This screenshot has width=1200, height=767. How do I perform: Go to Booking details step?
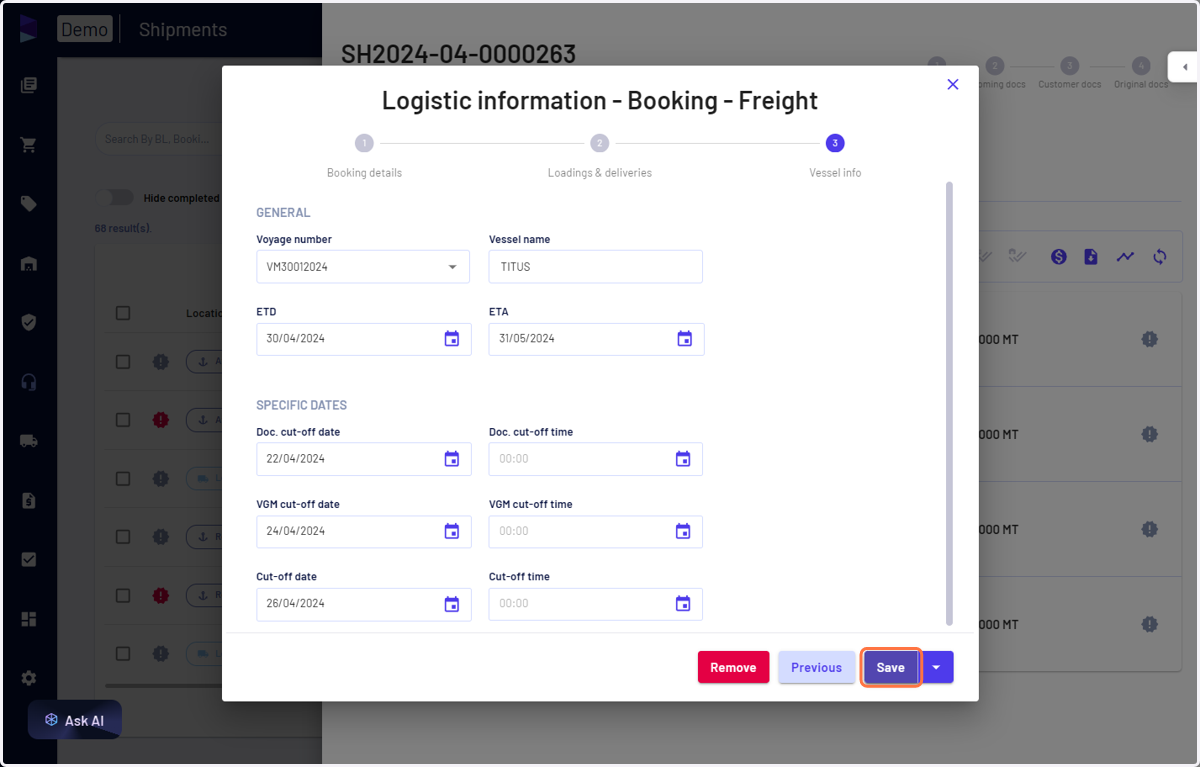(364, 157)
